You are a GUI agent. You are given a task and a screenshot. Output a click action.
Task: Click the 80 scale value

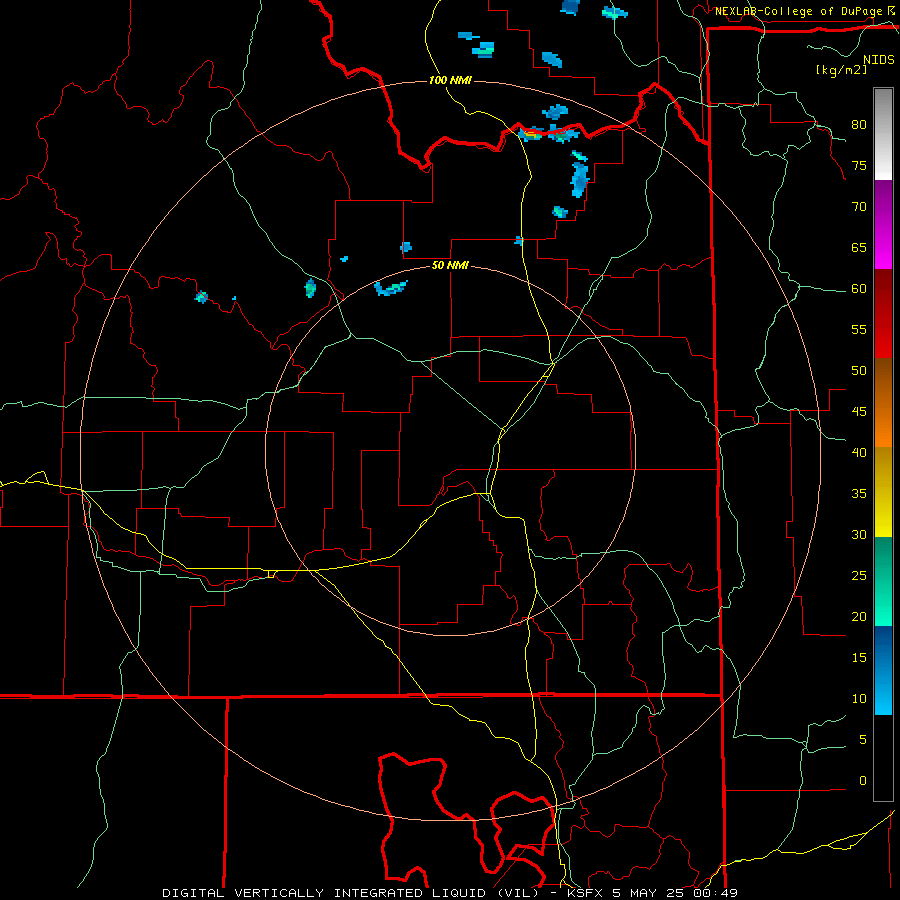coord(859,125)
